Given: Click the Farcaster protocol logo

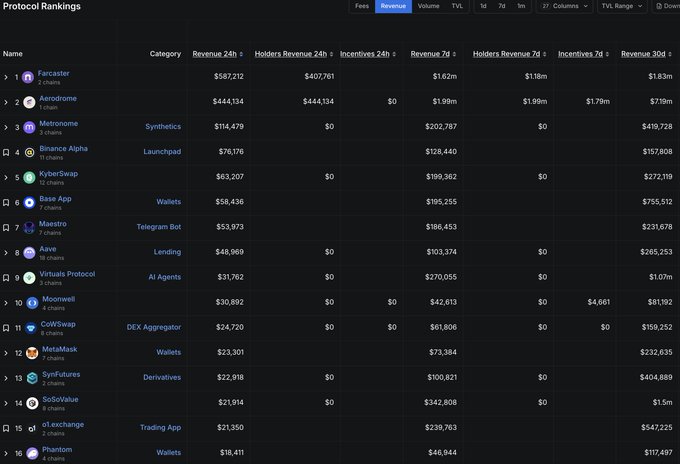Looking at the screenshot, I should [x=28, y=77].
